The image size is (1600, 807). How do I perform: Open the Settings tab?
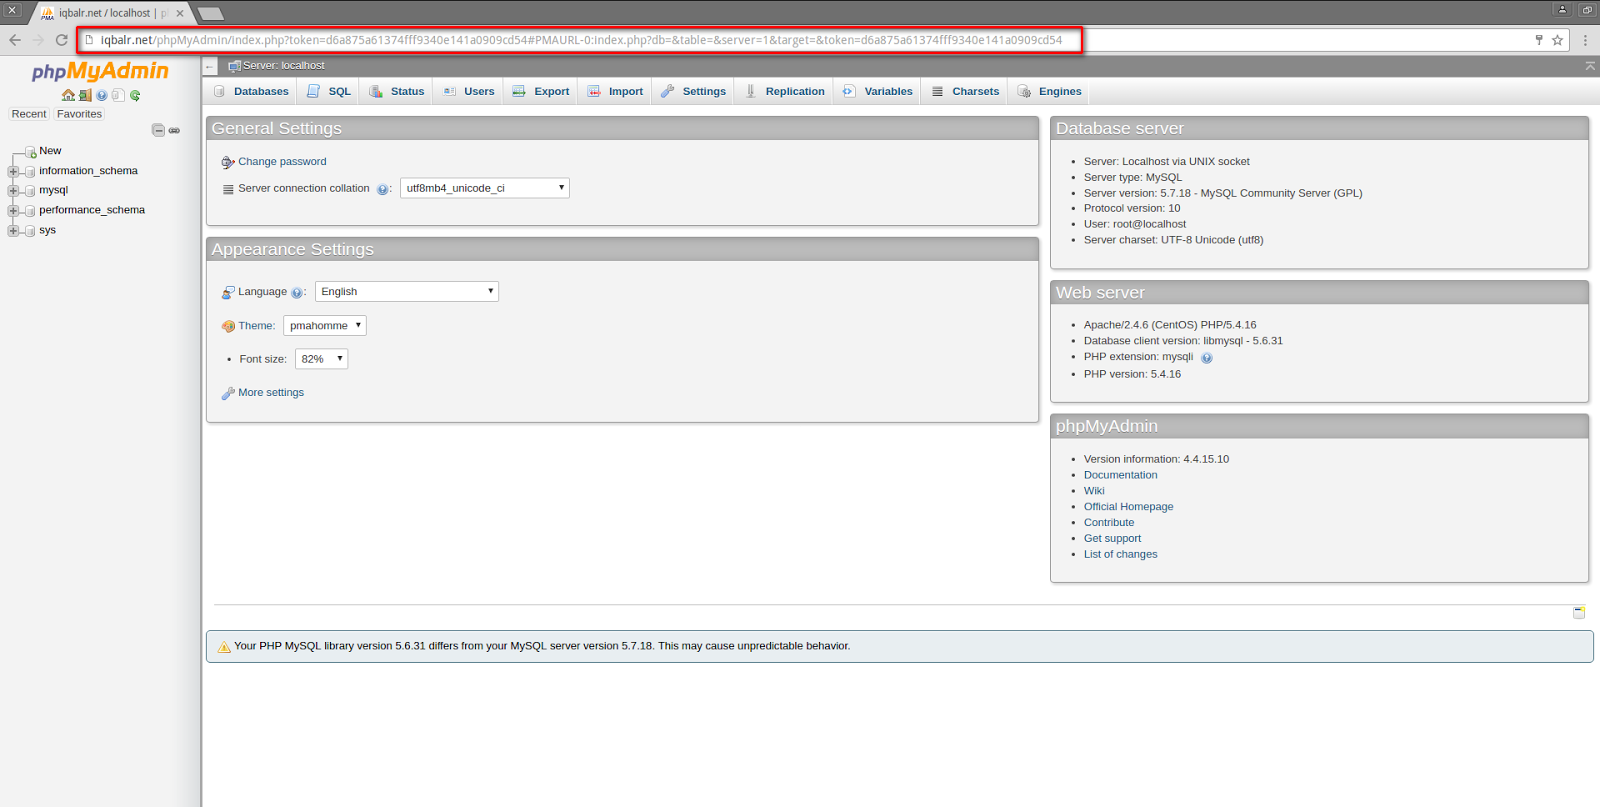point(693,91)
